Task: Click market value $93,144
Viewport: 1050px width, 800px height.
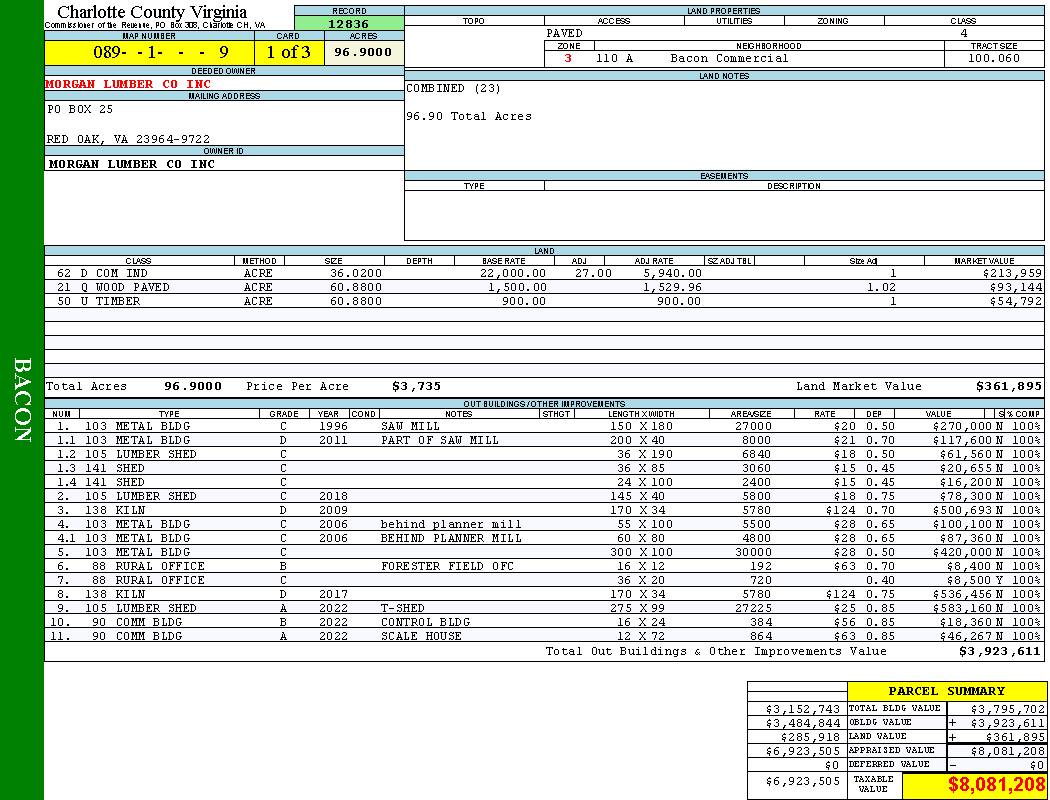Action: click(x=1016, y=287)
